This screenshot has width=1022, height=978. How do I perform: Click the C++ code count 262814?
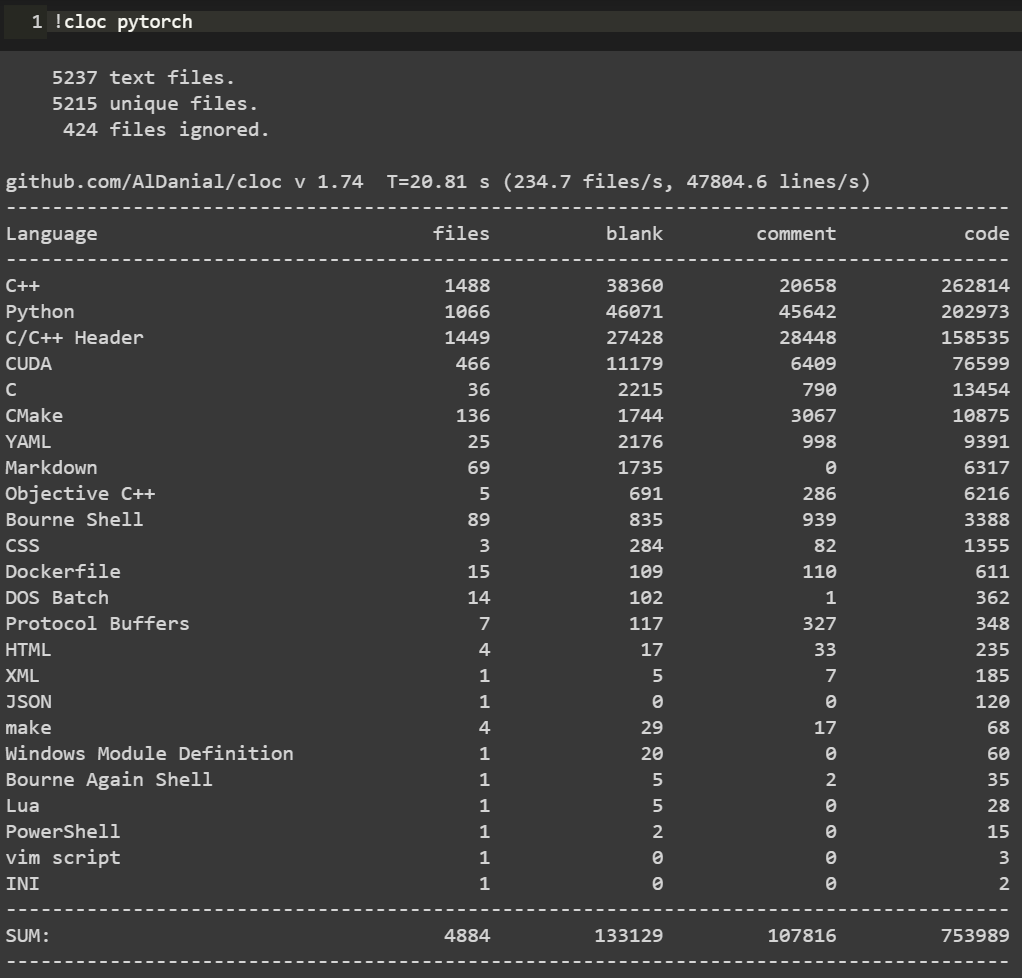pos(975,286)
